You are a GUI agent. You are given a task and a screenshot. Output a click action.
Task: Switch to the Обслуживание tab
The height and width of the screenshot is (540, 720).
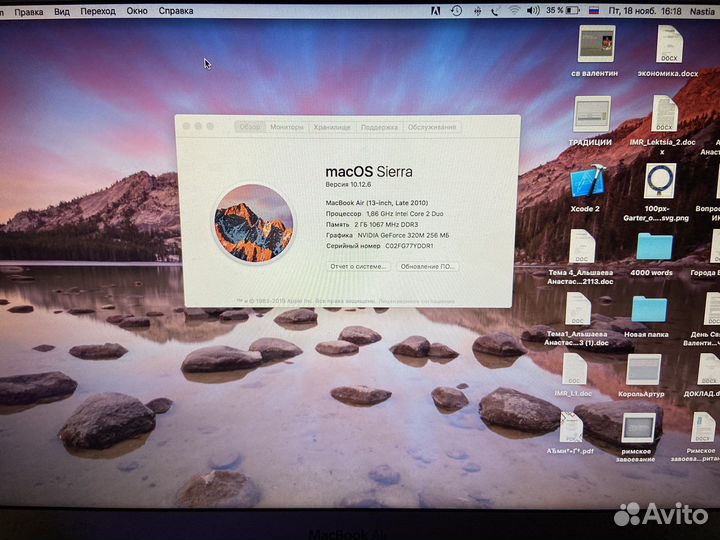432,127
